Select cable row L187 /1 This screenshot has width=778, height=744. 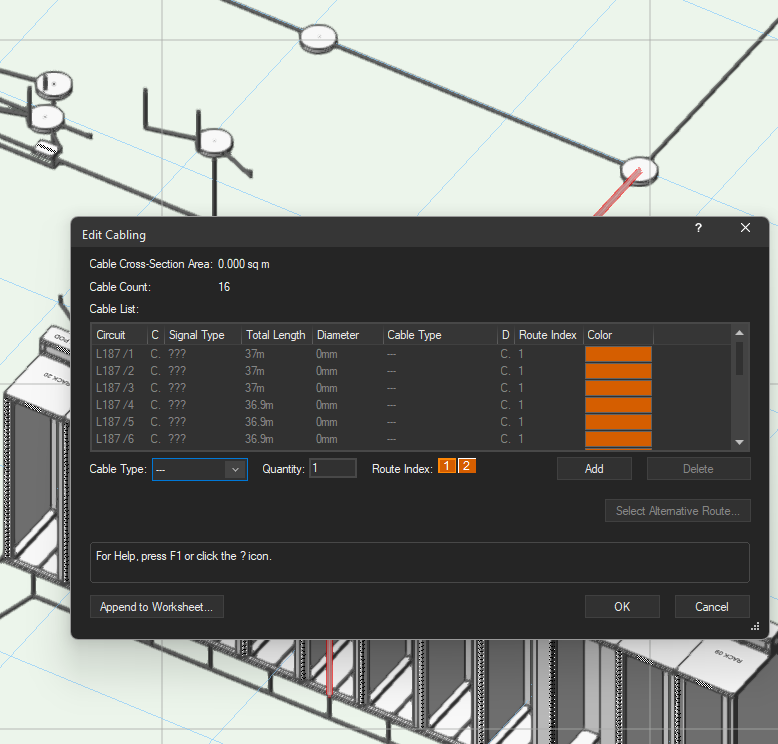[115, 354]
